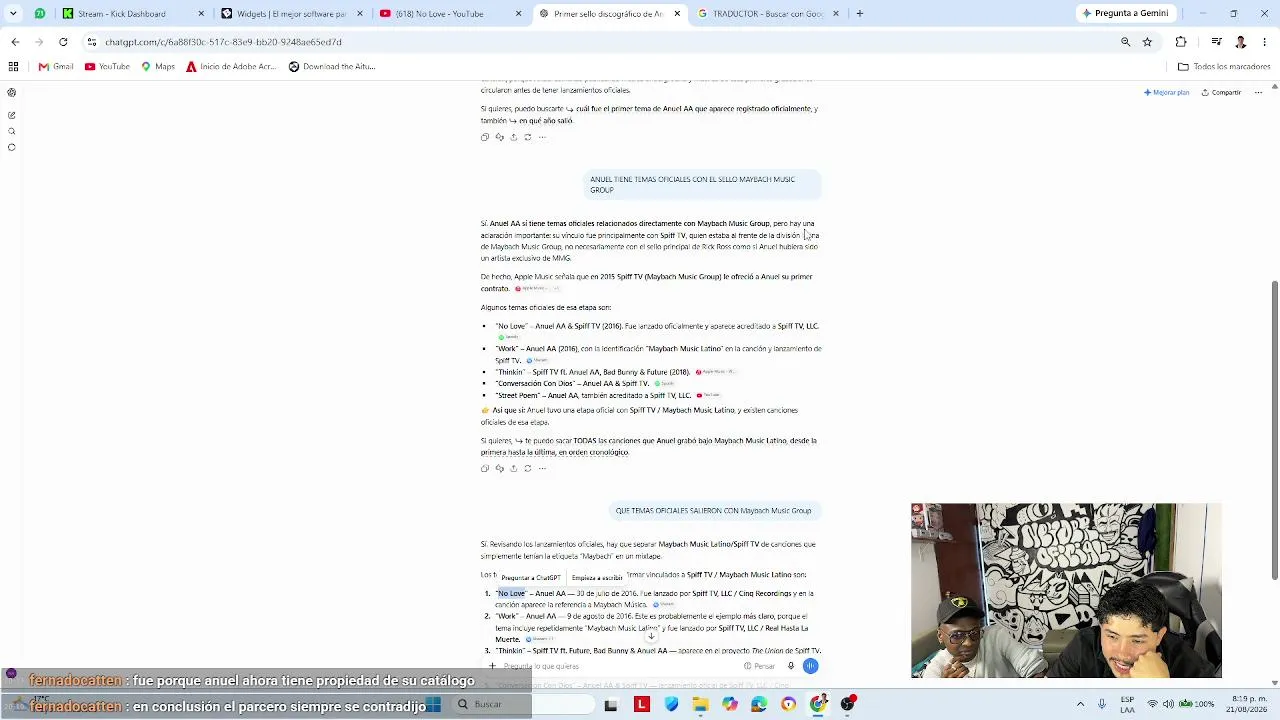The width and height of the screenshot is (1280, 720).
Task: Bookmark this page with star icon
Action: [1147, 42]
